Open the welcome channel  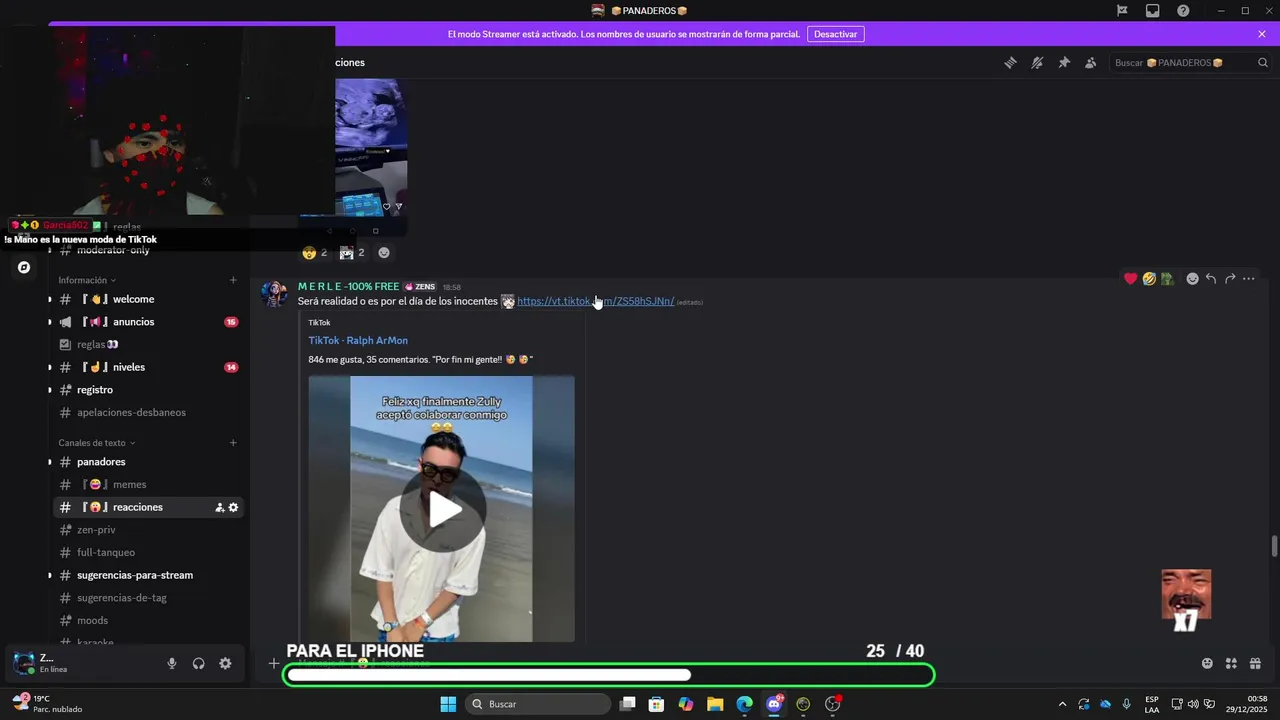[148, 299]
